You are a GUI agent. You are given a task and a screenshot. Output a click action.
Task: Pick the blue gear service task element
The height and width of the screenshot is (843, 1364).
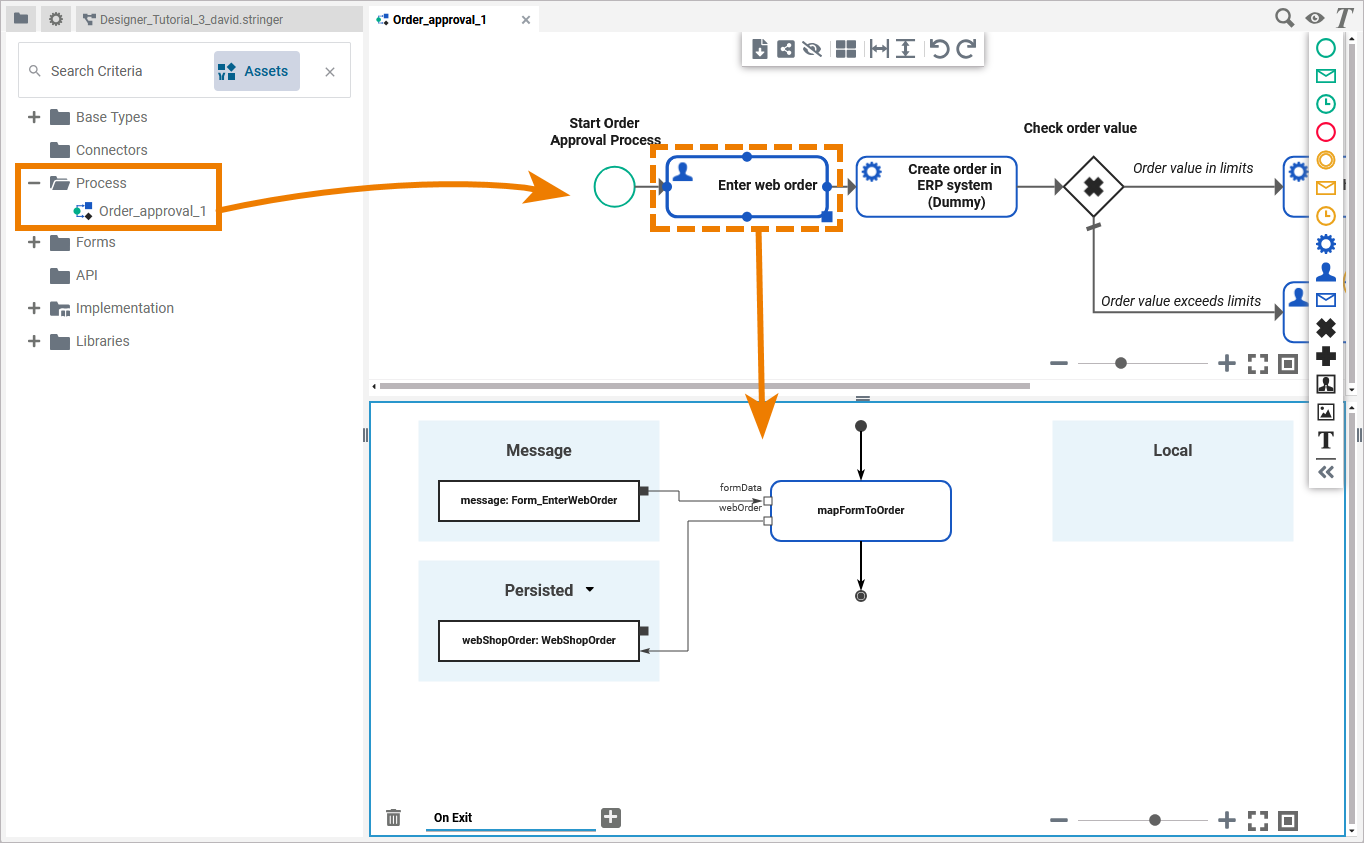point(1326,244)
